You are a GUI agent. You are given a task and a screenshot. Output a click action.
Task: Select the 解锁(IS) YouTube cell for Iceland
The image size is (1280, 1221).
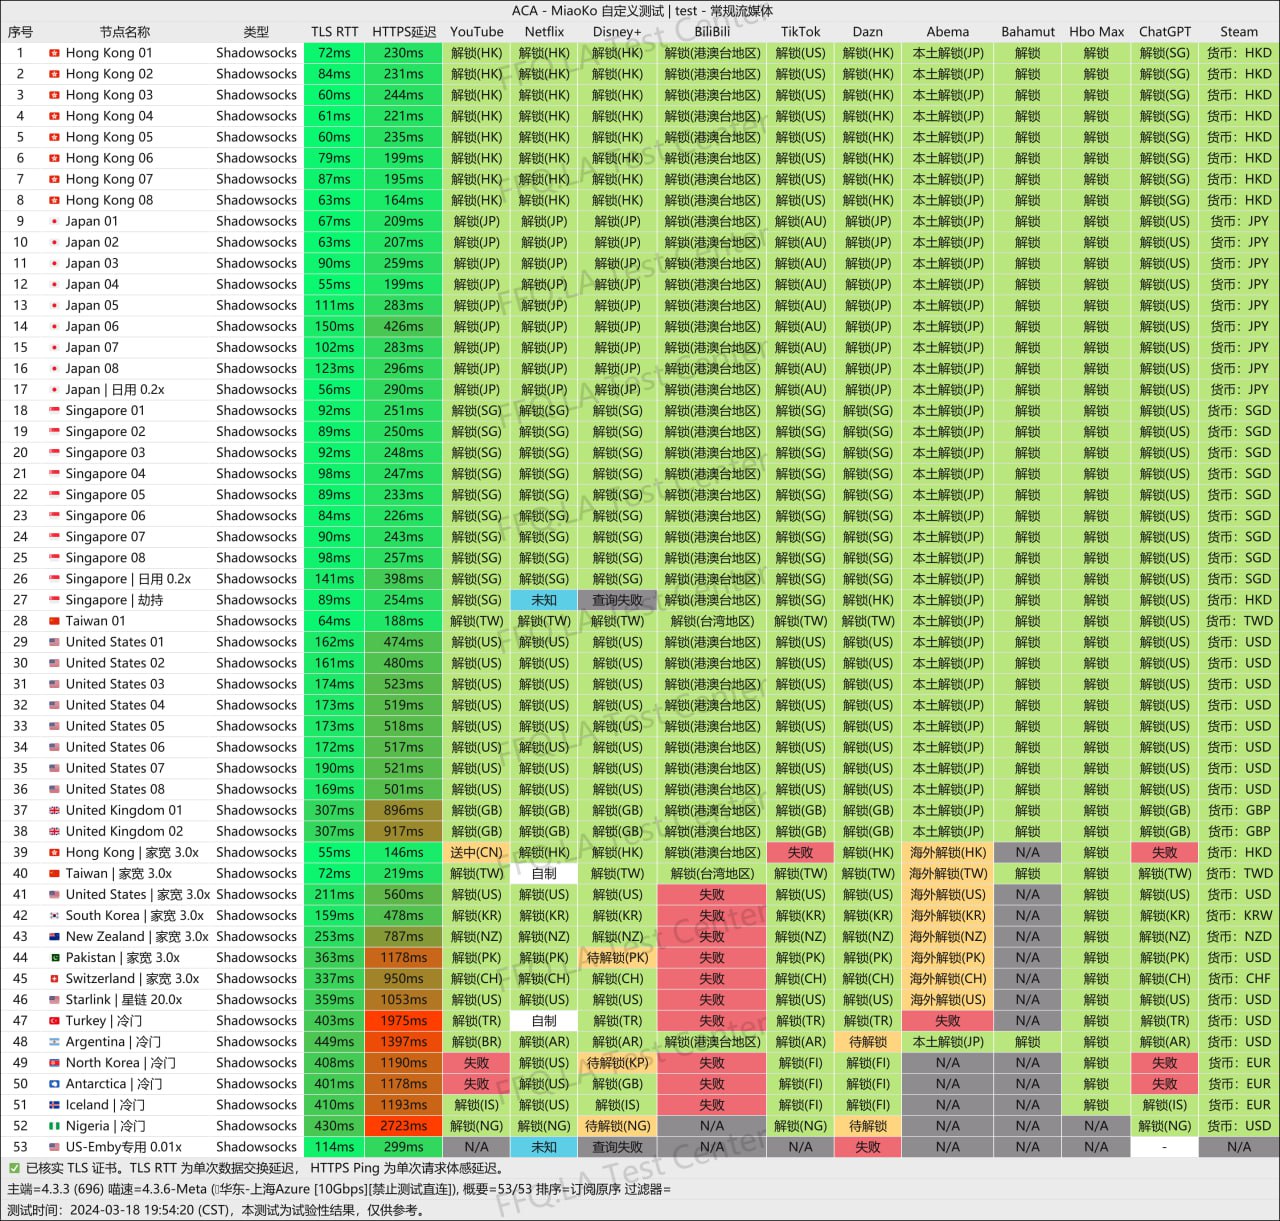click(477, 1105)
